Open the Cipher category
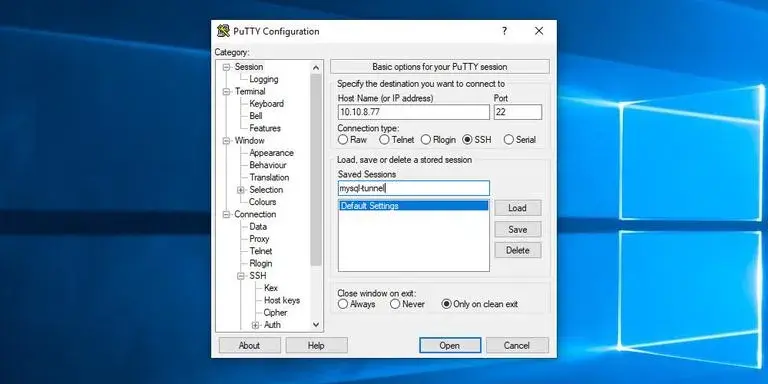Viewport: 768px width, 384px height. pyautogui.click(x=275, y=312)
